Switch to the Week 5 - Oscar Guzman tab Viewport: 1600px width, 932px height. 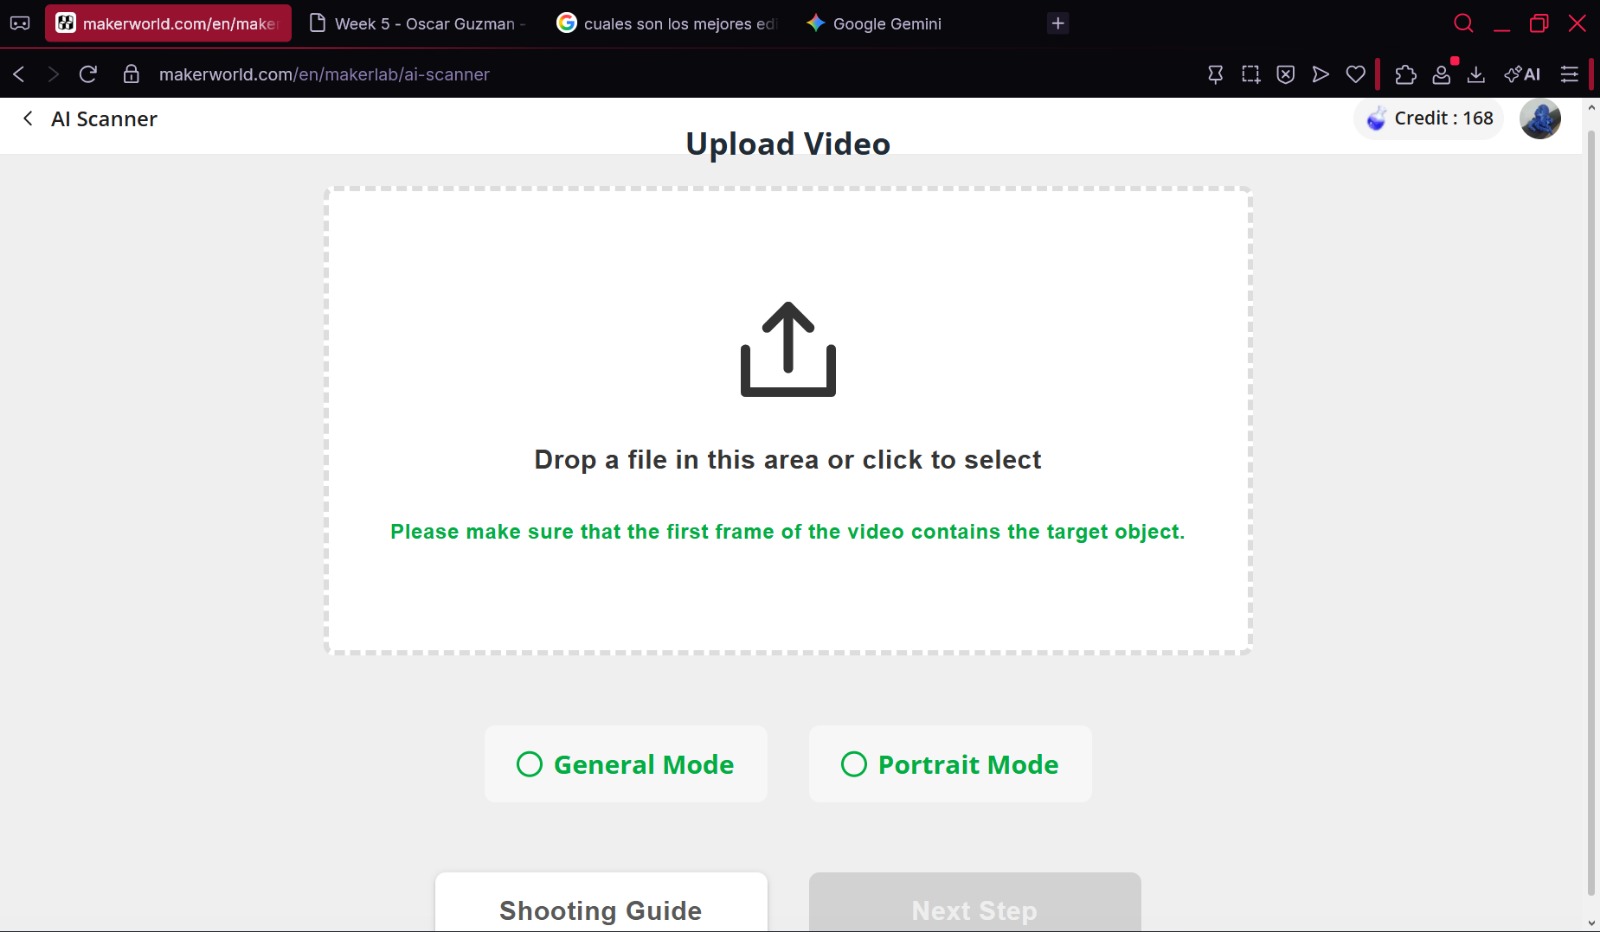(x=419, y=23)
